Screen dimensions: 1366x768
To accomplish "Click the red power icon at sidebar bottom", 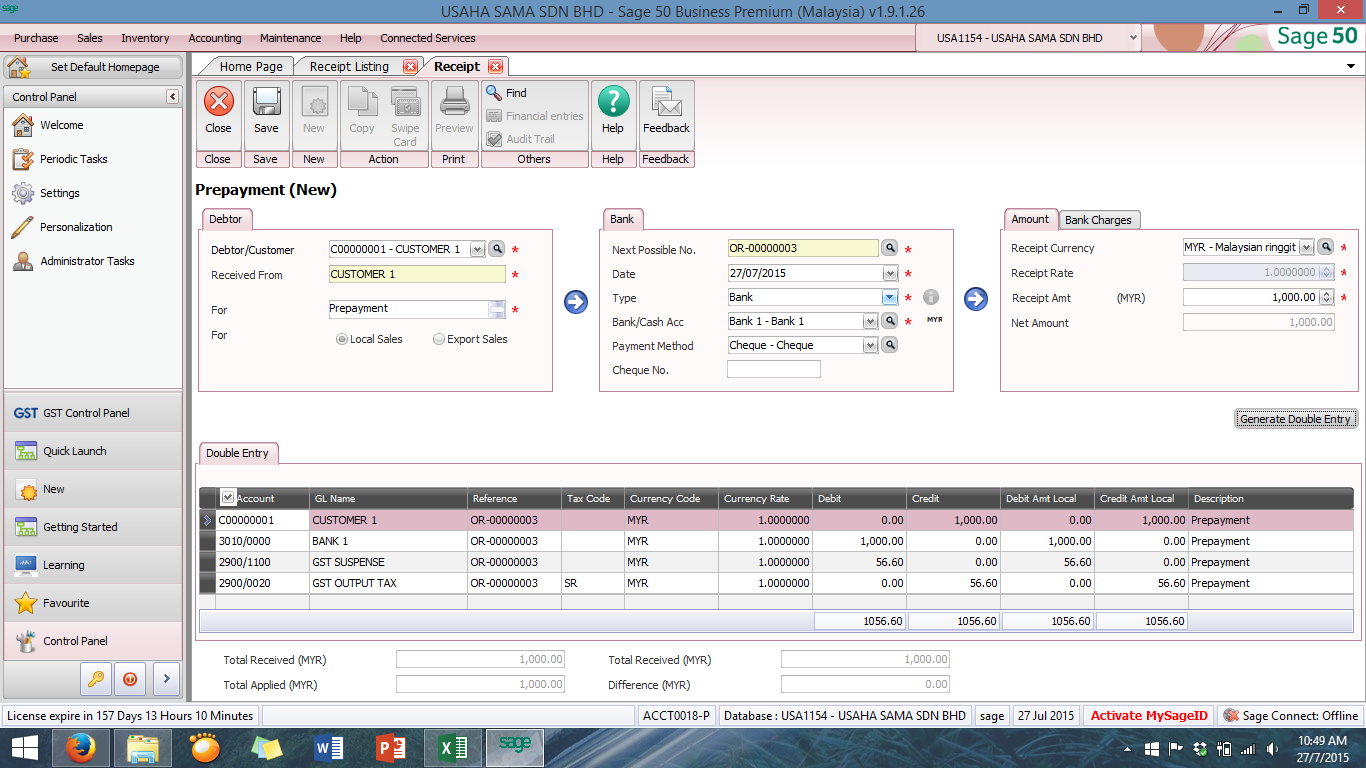I will coord(130,679).
